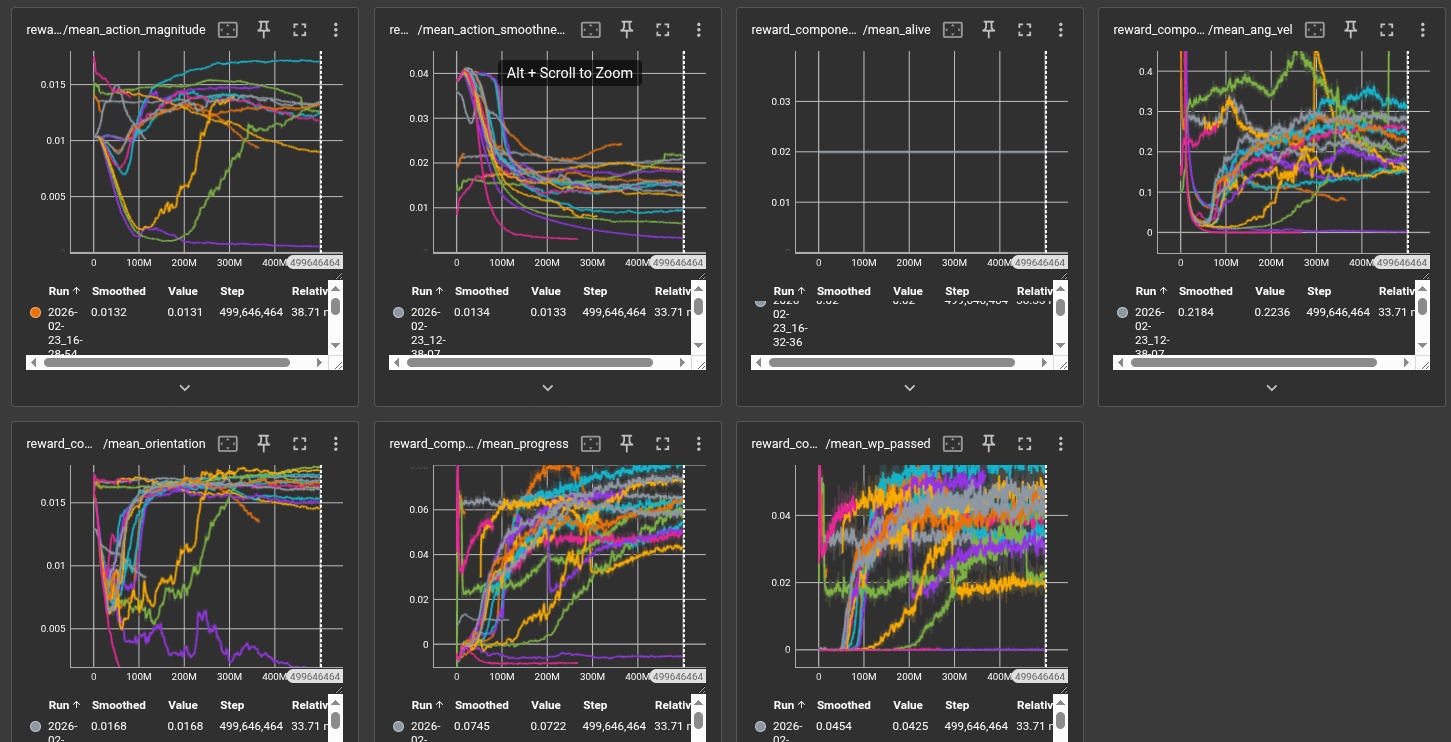Image resolution: width=1451 pixels, height=742 pixels.
Task: Fit the mean_action_smoothness chart to its data domain
Action: (x=591, y=30)
